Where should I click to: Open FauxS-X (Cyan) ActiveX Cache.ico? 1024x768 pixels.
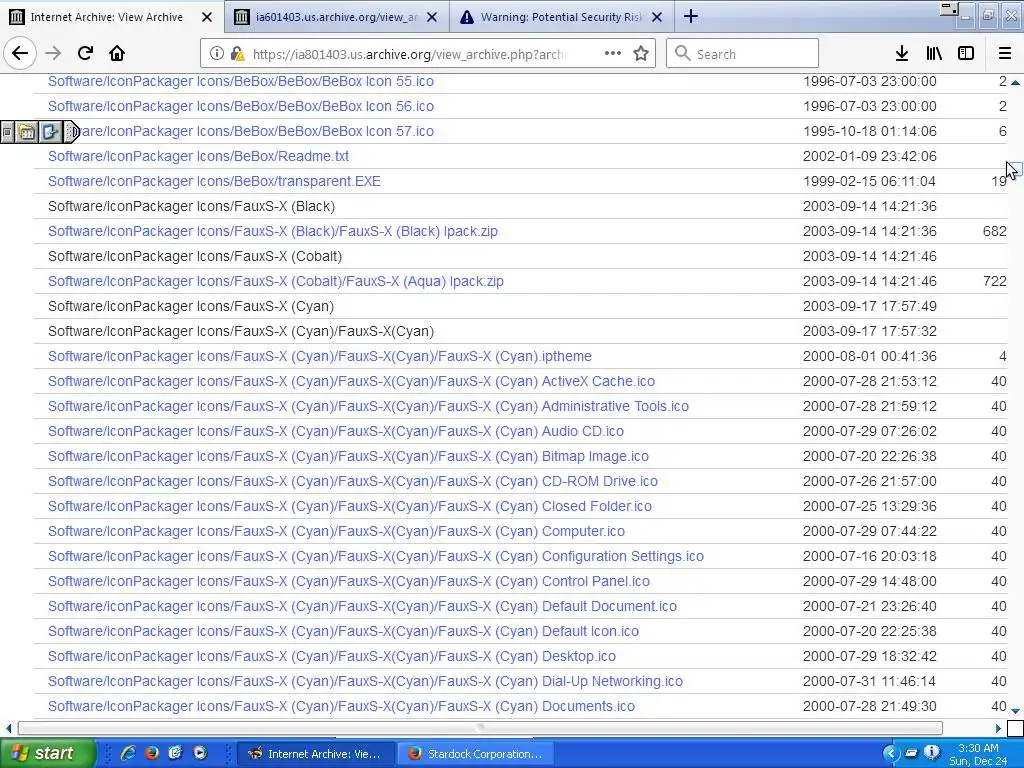point(351,381)
